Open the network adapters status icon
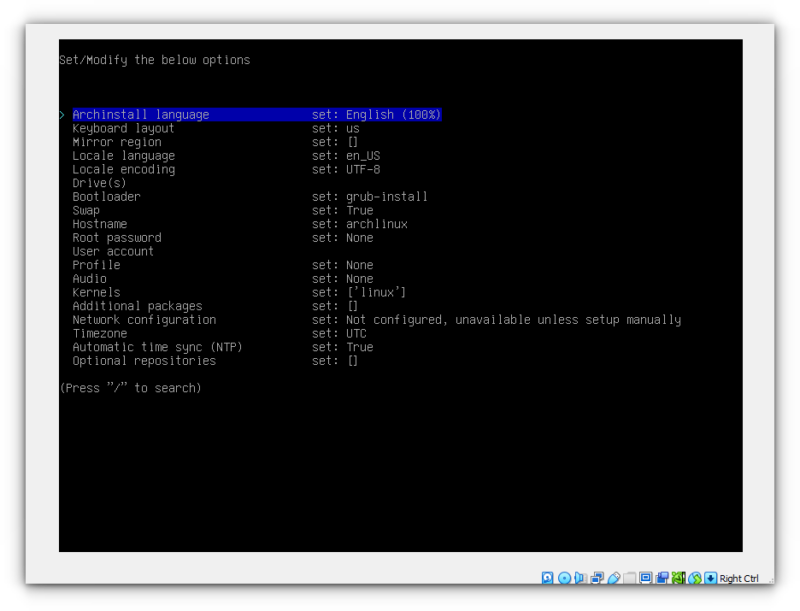800x611 pixels. pyautogui.click(x=598, y=578)
